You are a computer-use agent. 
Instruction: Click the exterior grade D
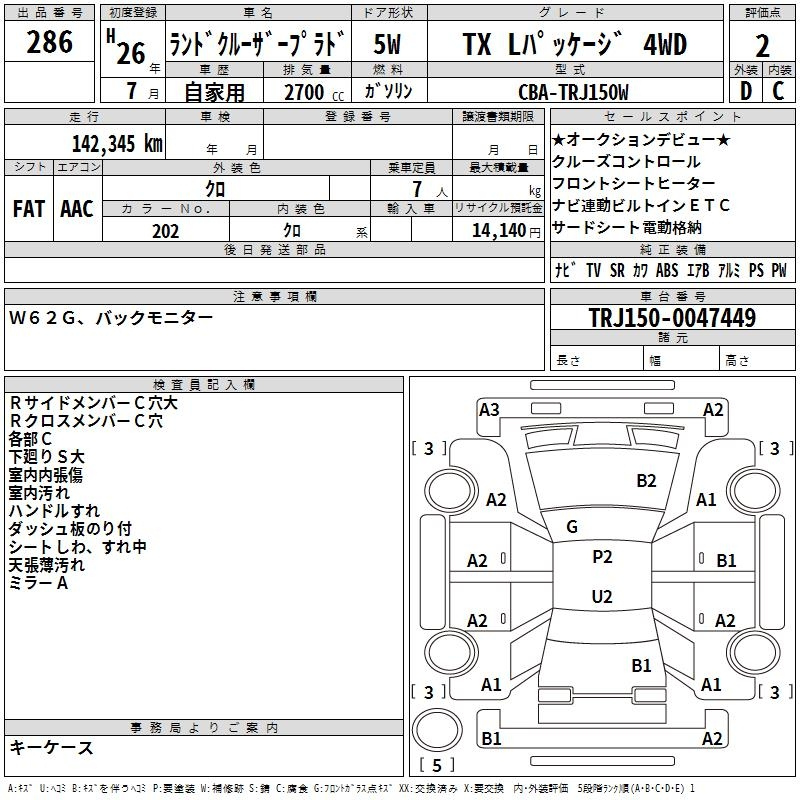coord(745,91)
